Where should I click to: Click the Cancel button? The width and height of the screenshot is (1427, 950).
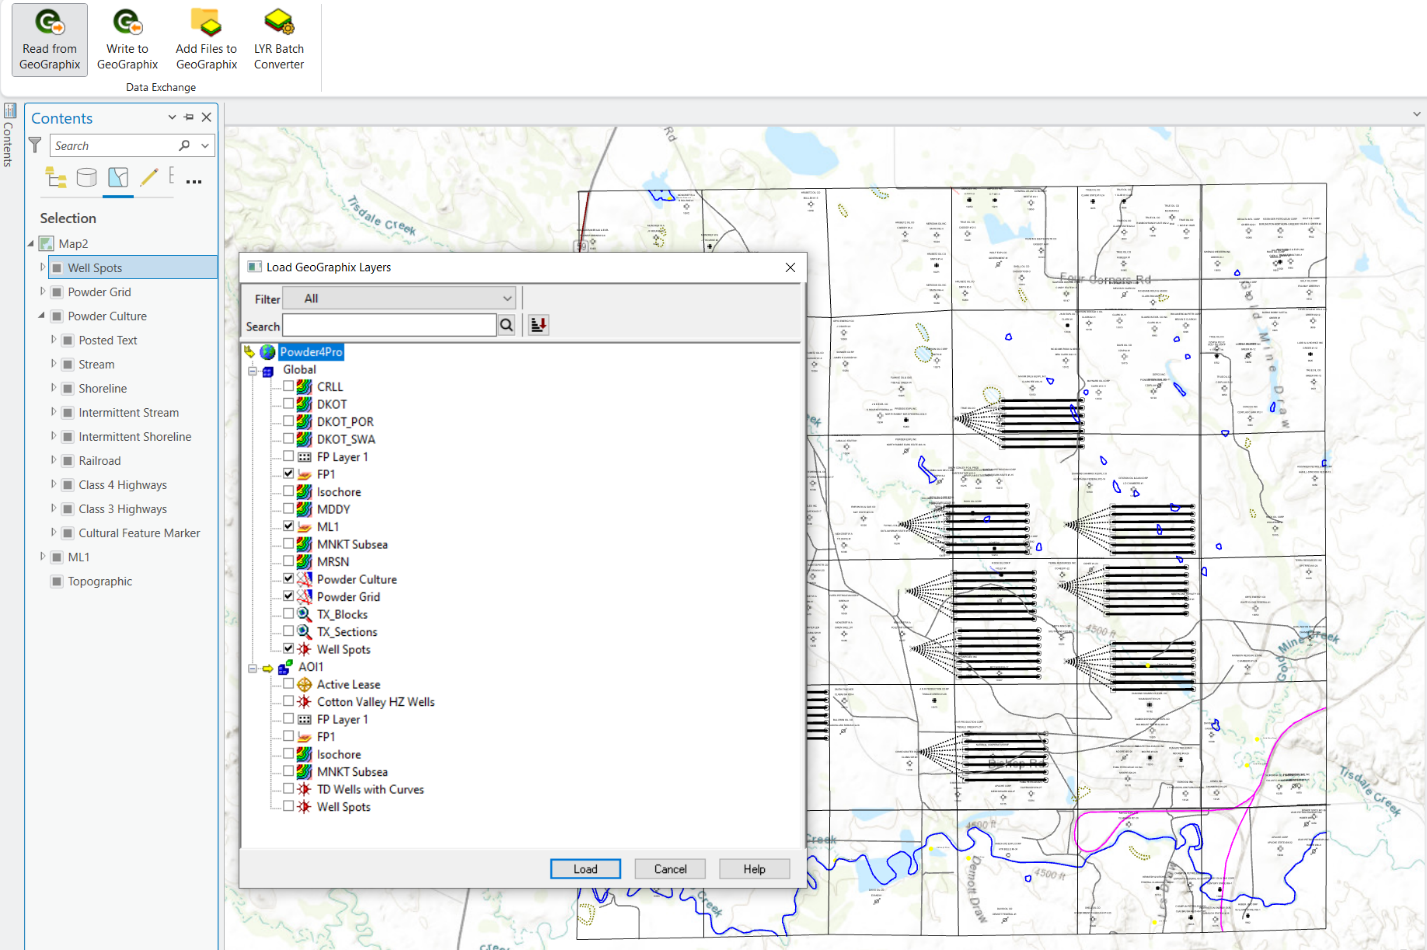(670, 869)
